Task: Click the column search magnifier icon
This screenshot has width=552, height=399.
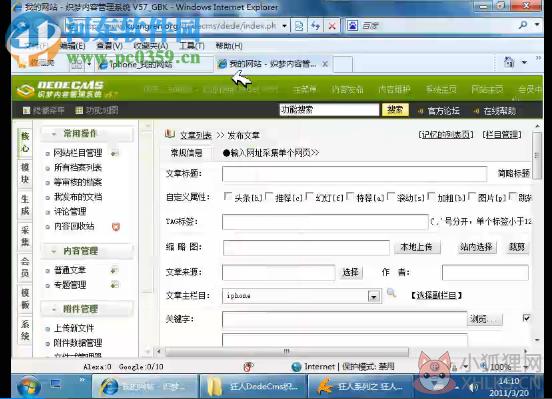Action: [x=391, y=293]
